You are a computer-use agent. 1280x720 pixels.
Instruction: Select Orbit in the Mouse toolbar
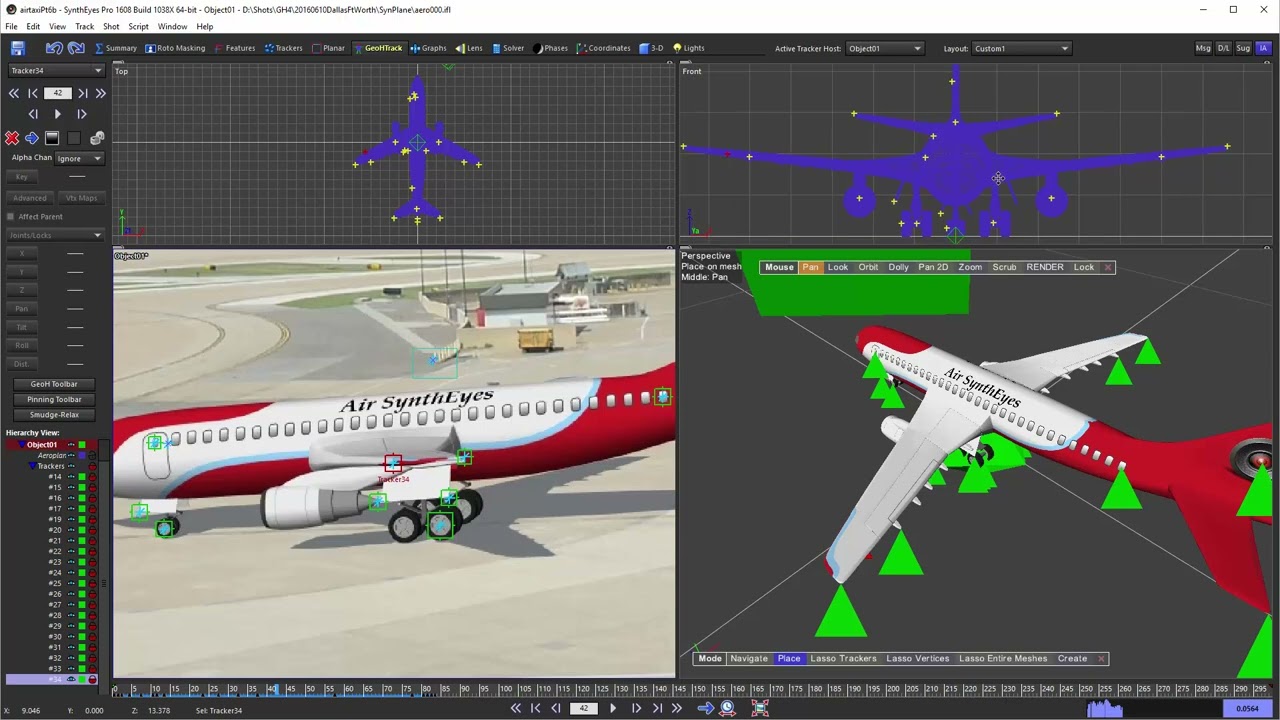pyautogui.click(x=868, y=267)
